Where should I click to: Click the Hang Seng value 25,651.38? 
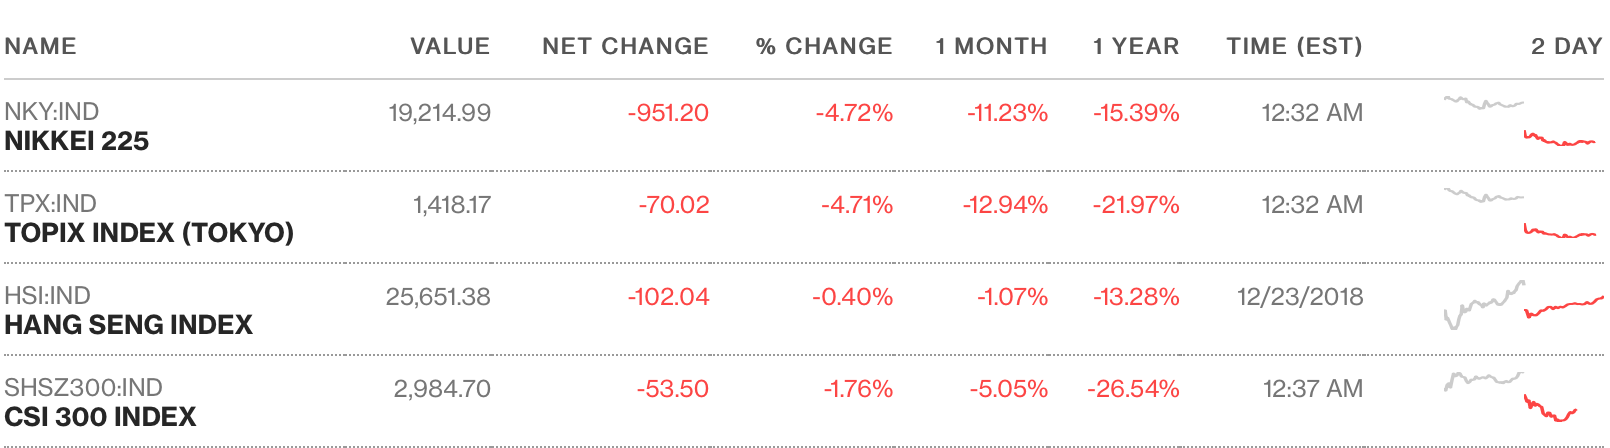(x=438, y=297)
